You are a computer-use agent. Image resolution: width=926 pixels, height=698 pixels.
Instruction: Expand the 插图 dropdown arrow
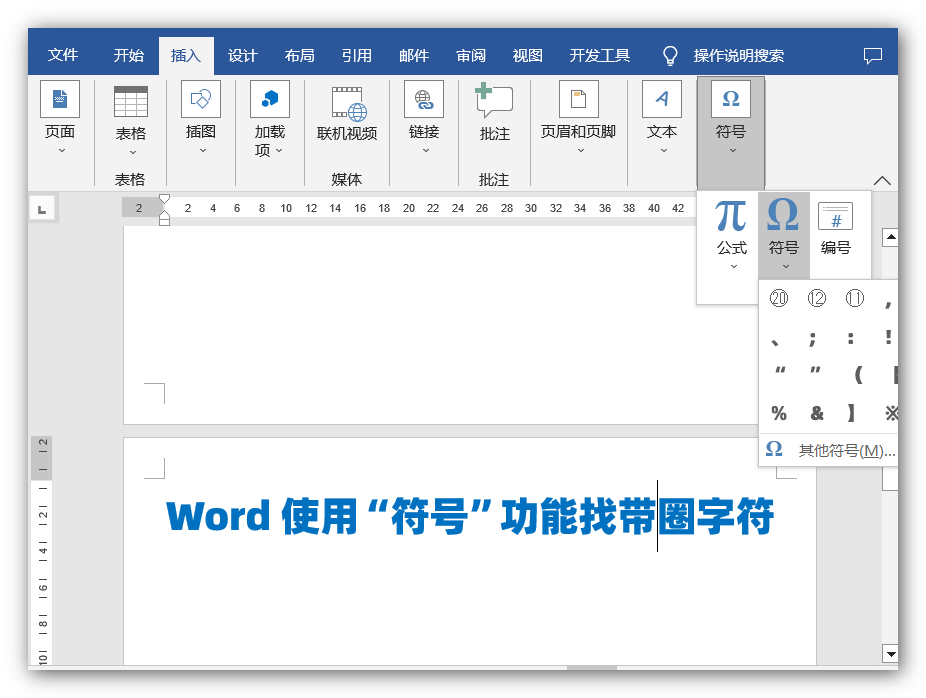(x=203, y=151)
